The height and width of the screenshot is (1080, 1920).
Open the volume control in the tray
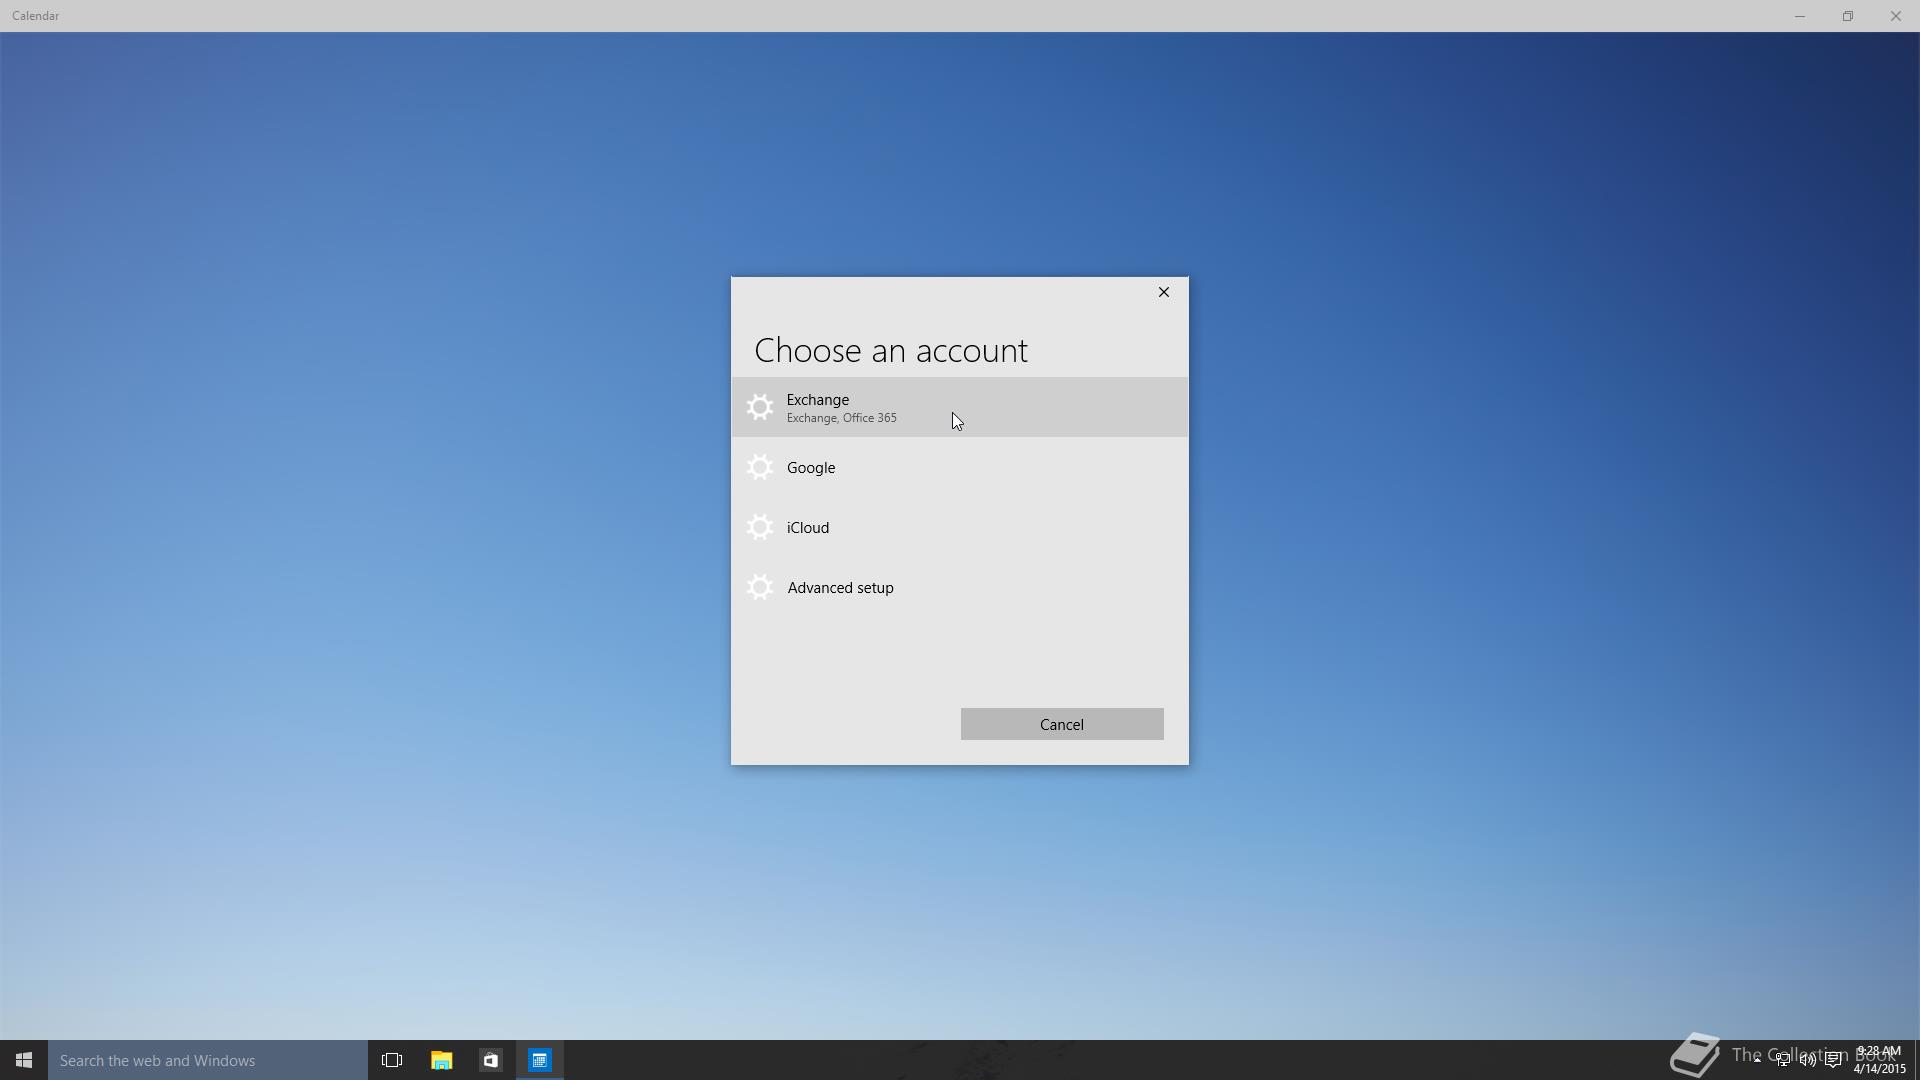1808,1060
